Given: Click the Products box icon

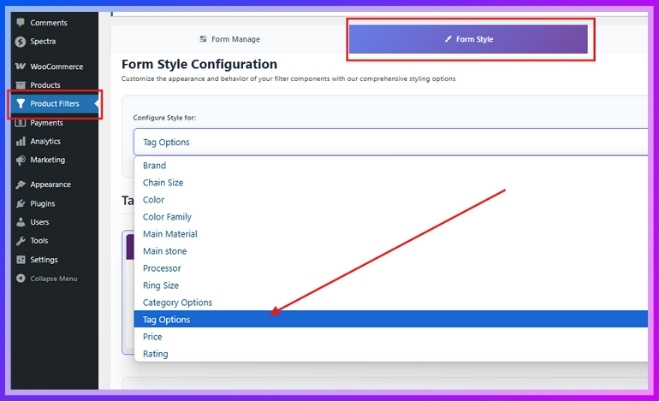Looking at the screenshot, I should (20, 85).
